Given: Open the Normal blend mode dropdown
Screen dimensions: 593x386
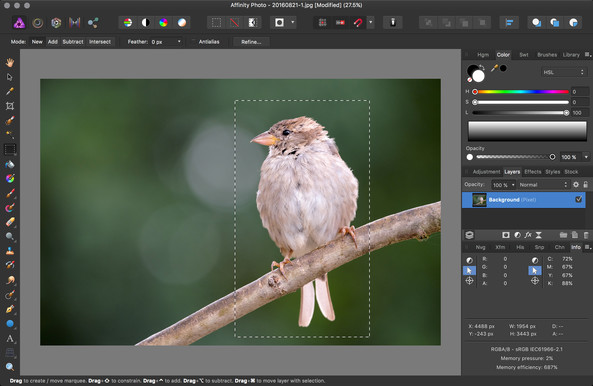Looking at the screenshot, I should pyautogui.click(x=543, y=184).
